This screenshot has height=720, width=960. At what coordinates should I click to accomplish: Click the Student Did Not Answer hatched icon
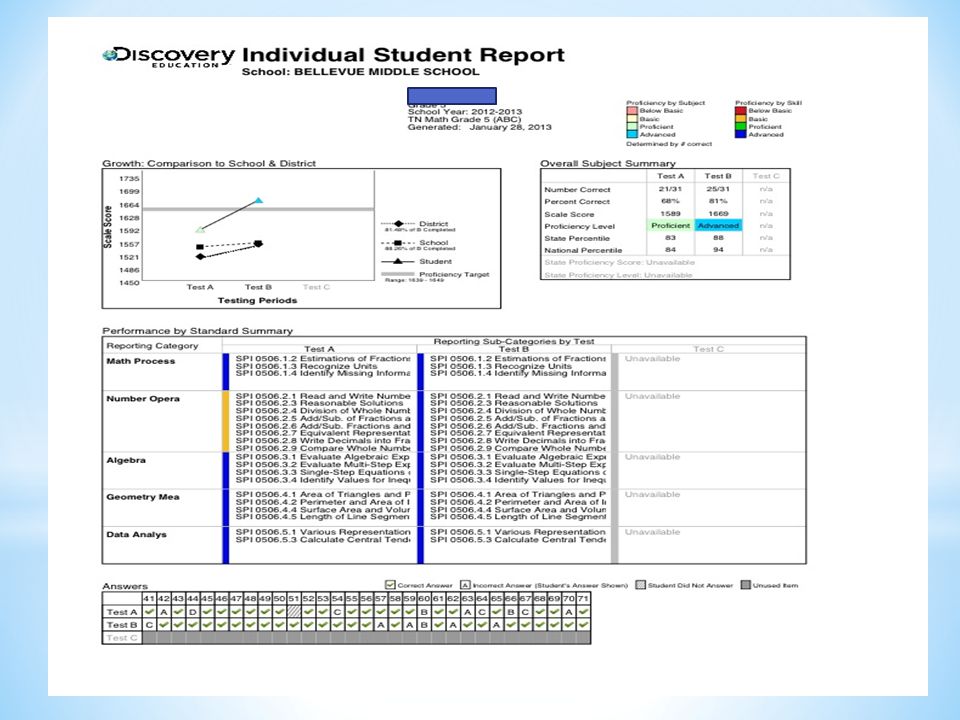coord(640,585)
